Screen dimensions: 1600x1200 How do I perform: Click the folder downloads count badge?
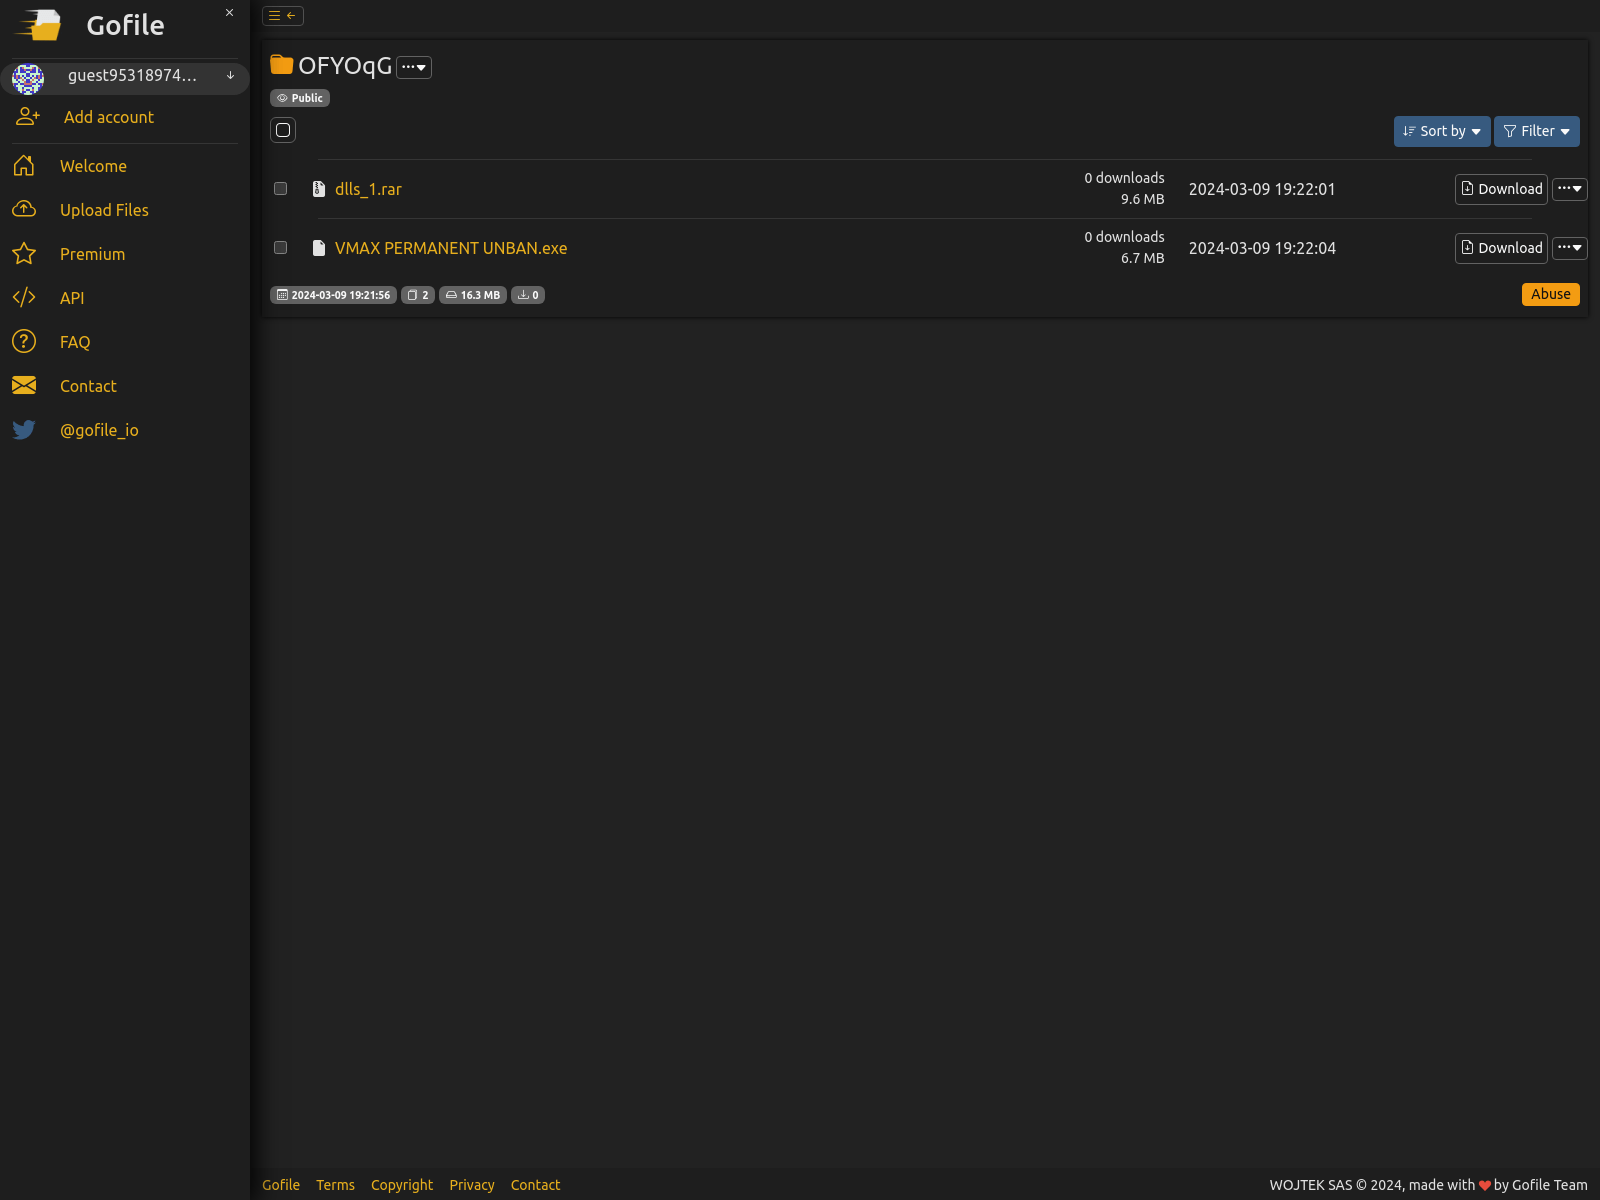click(528, 295)
